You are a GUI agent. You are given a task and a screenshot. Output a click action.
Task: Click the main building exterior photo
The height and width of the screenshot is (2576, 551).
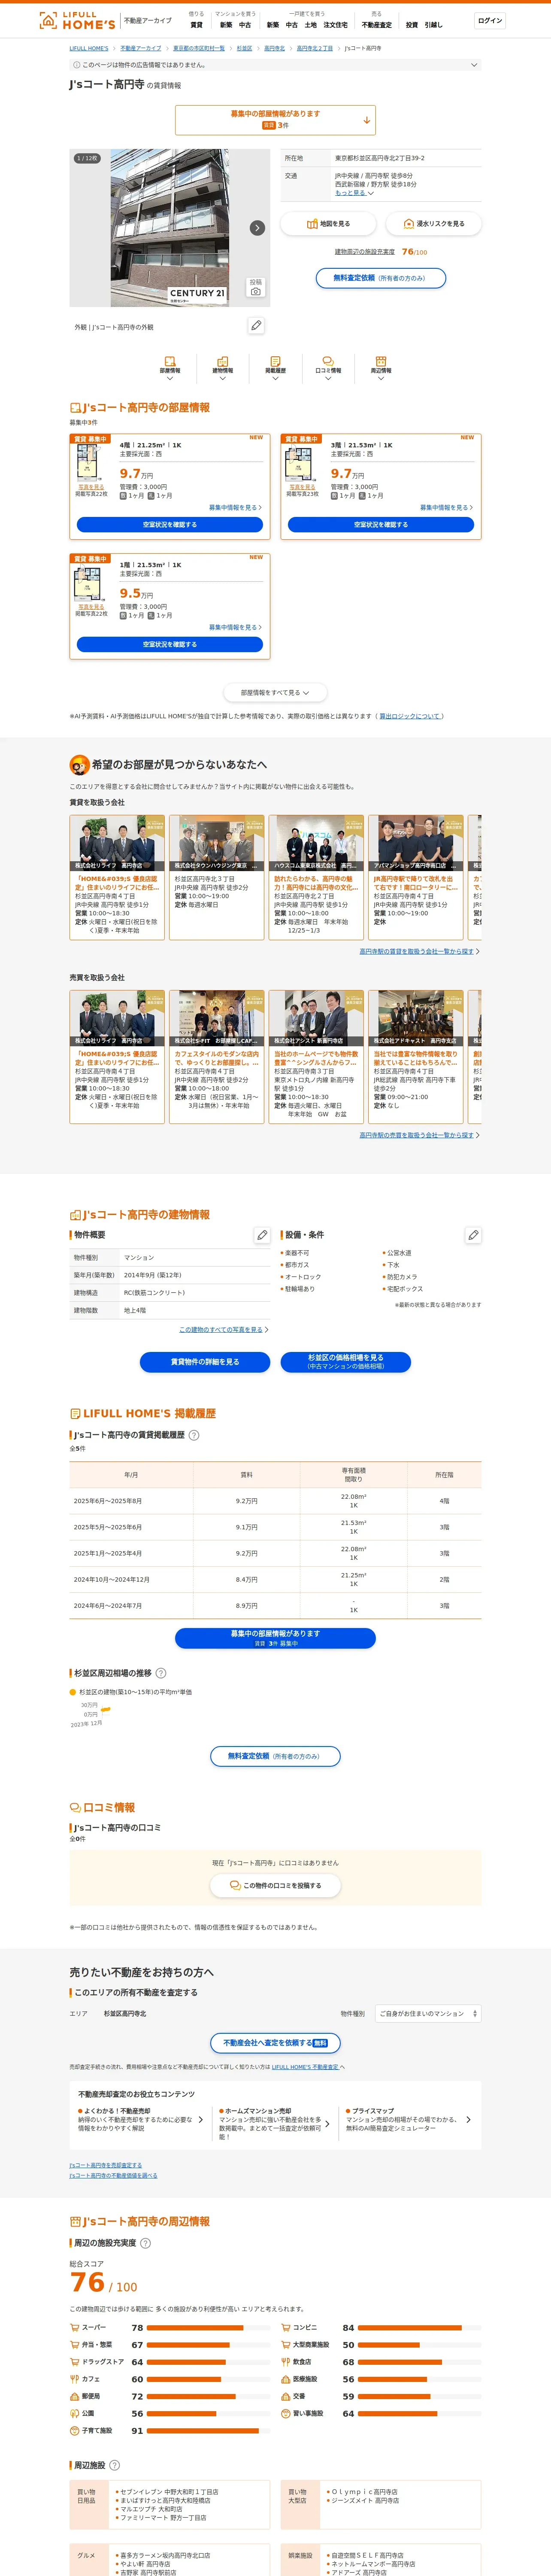pos(170,228)
